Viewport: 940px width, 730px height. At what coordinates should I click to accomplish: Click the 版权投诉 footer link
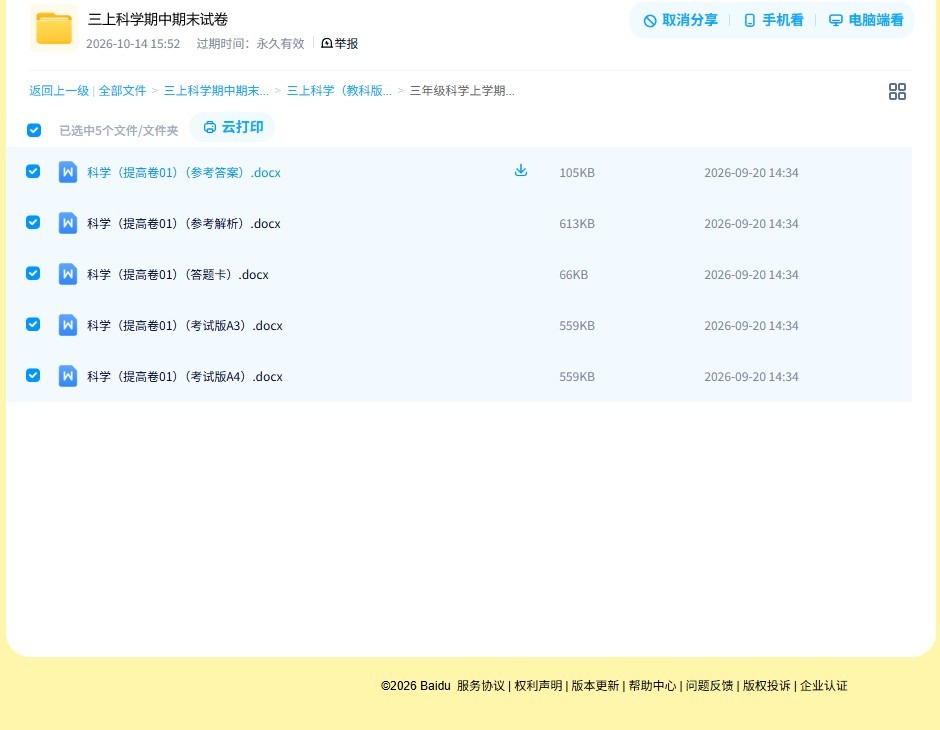click(766, 686)
